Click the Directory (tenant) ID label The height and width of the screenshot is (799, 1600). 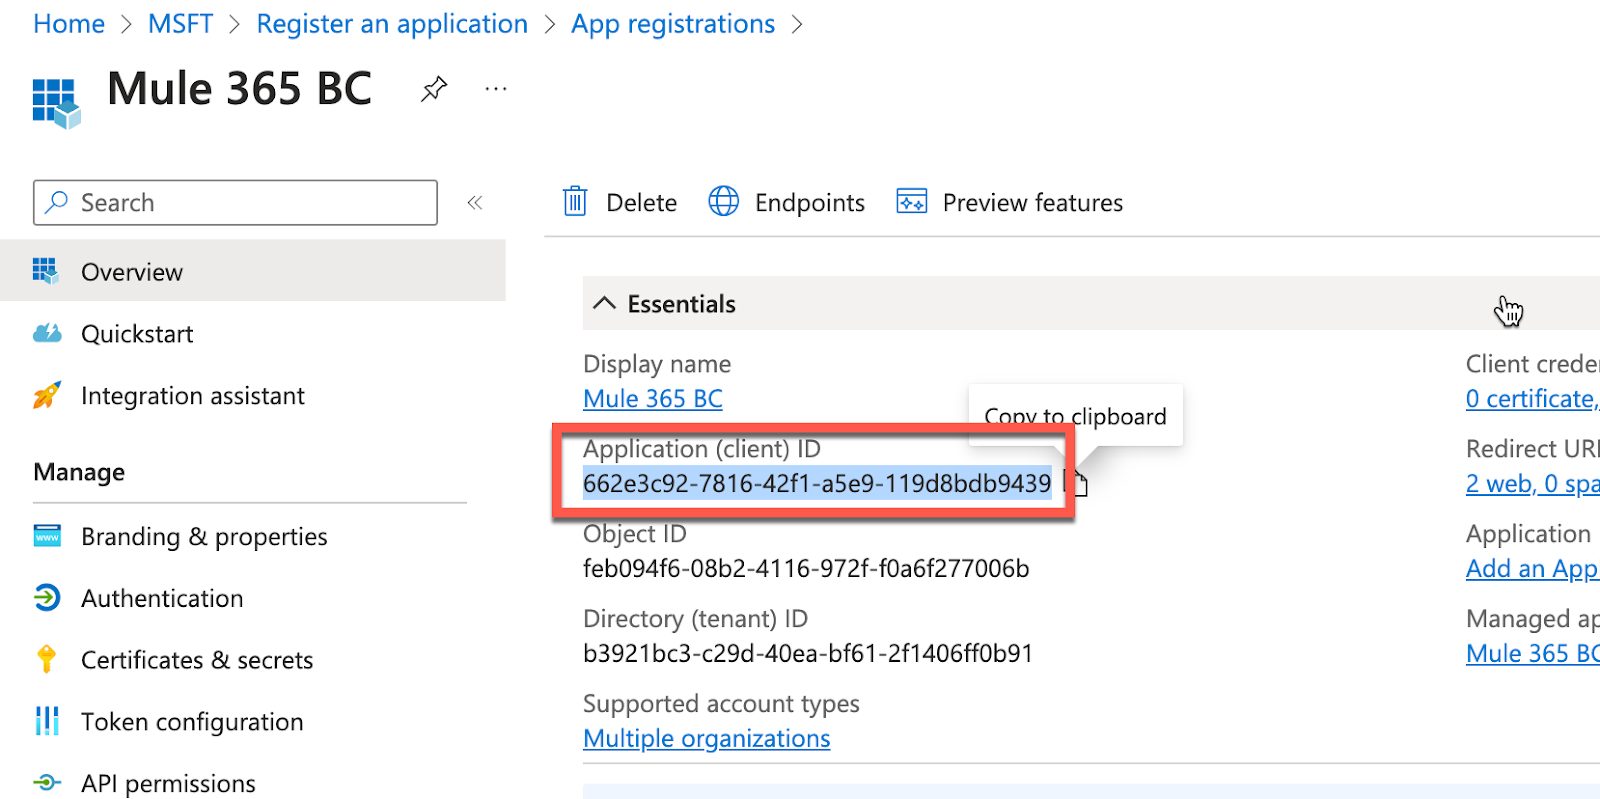[695, 619]
